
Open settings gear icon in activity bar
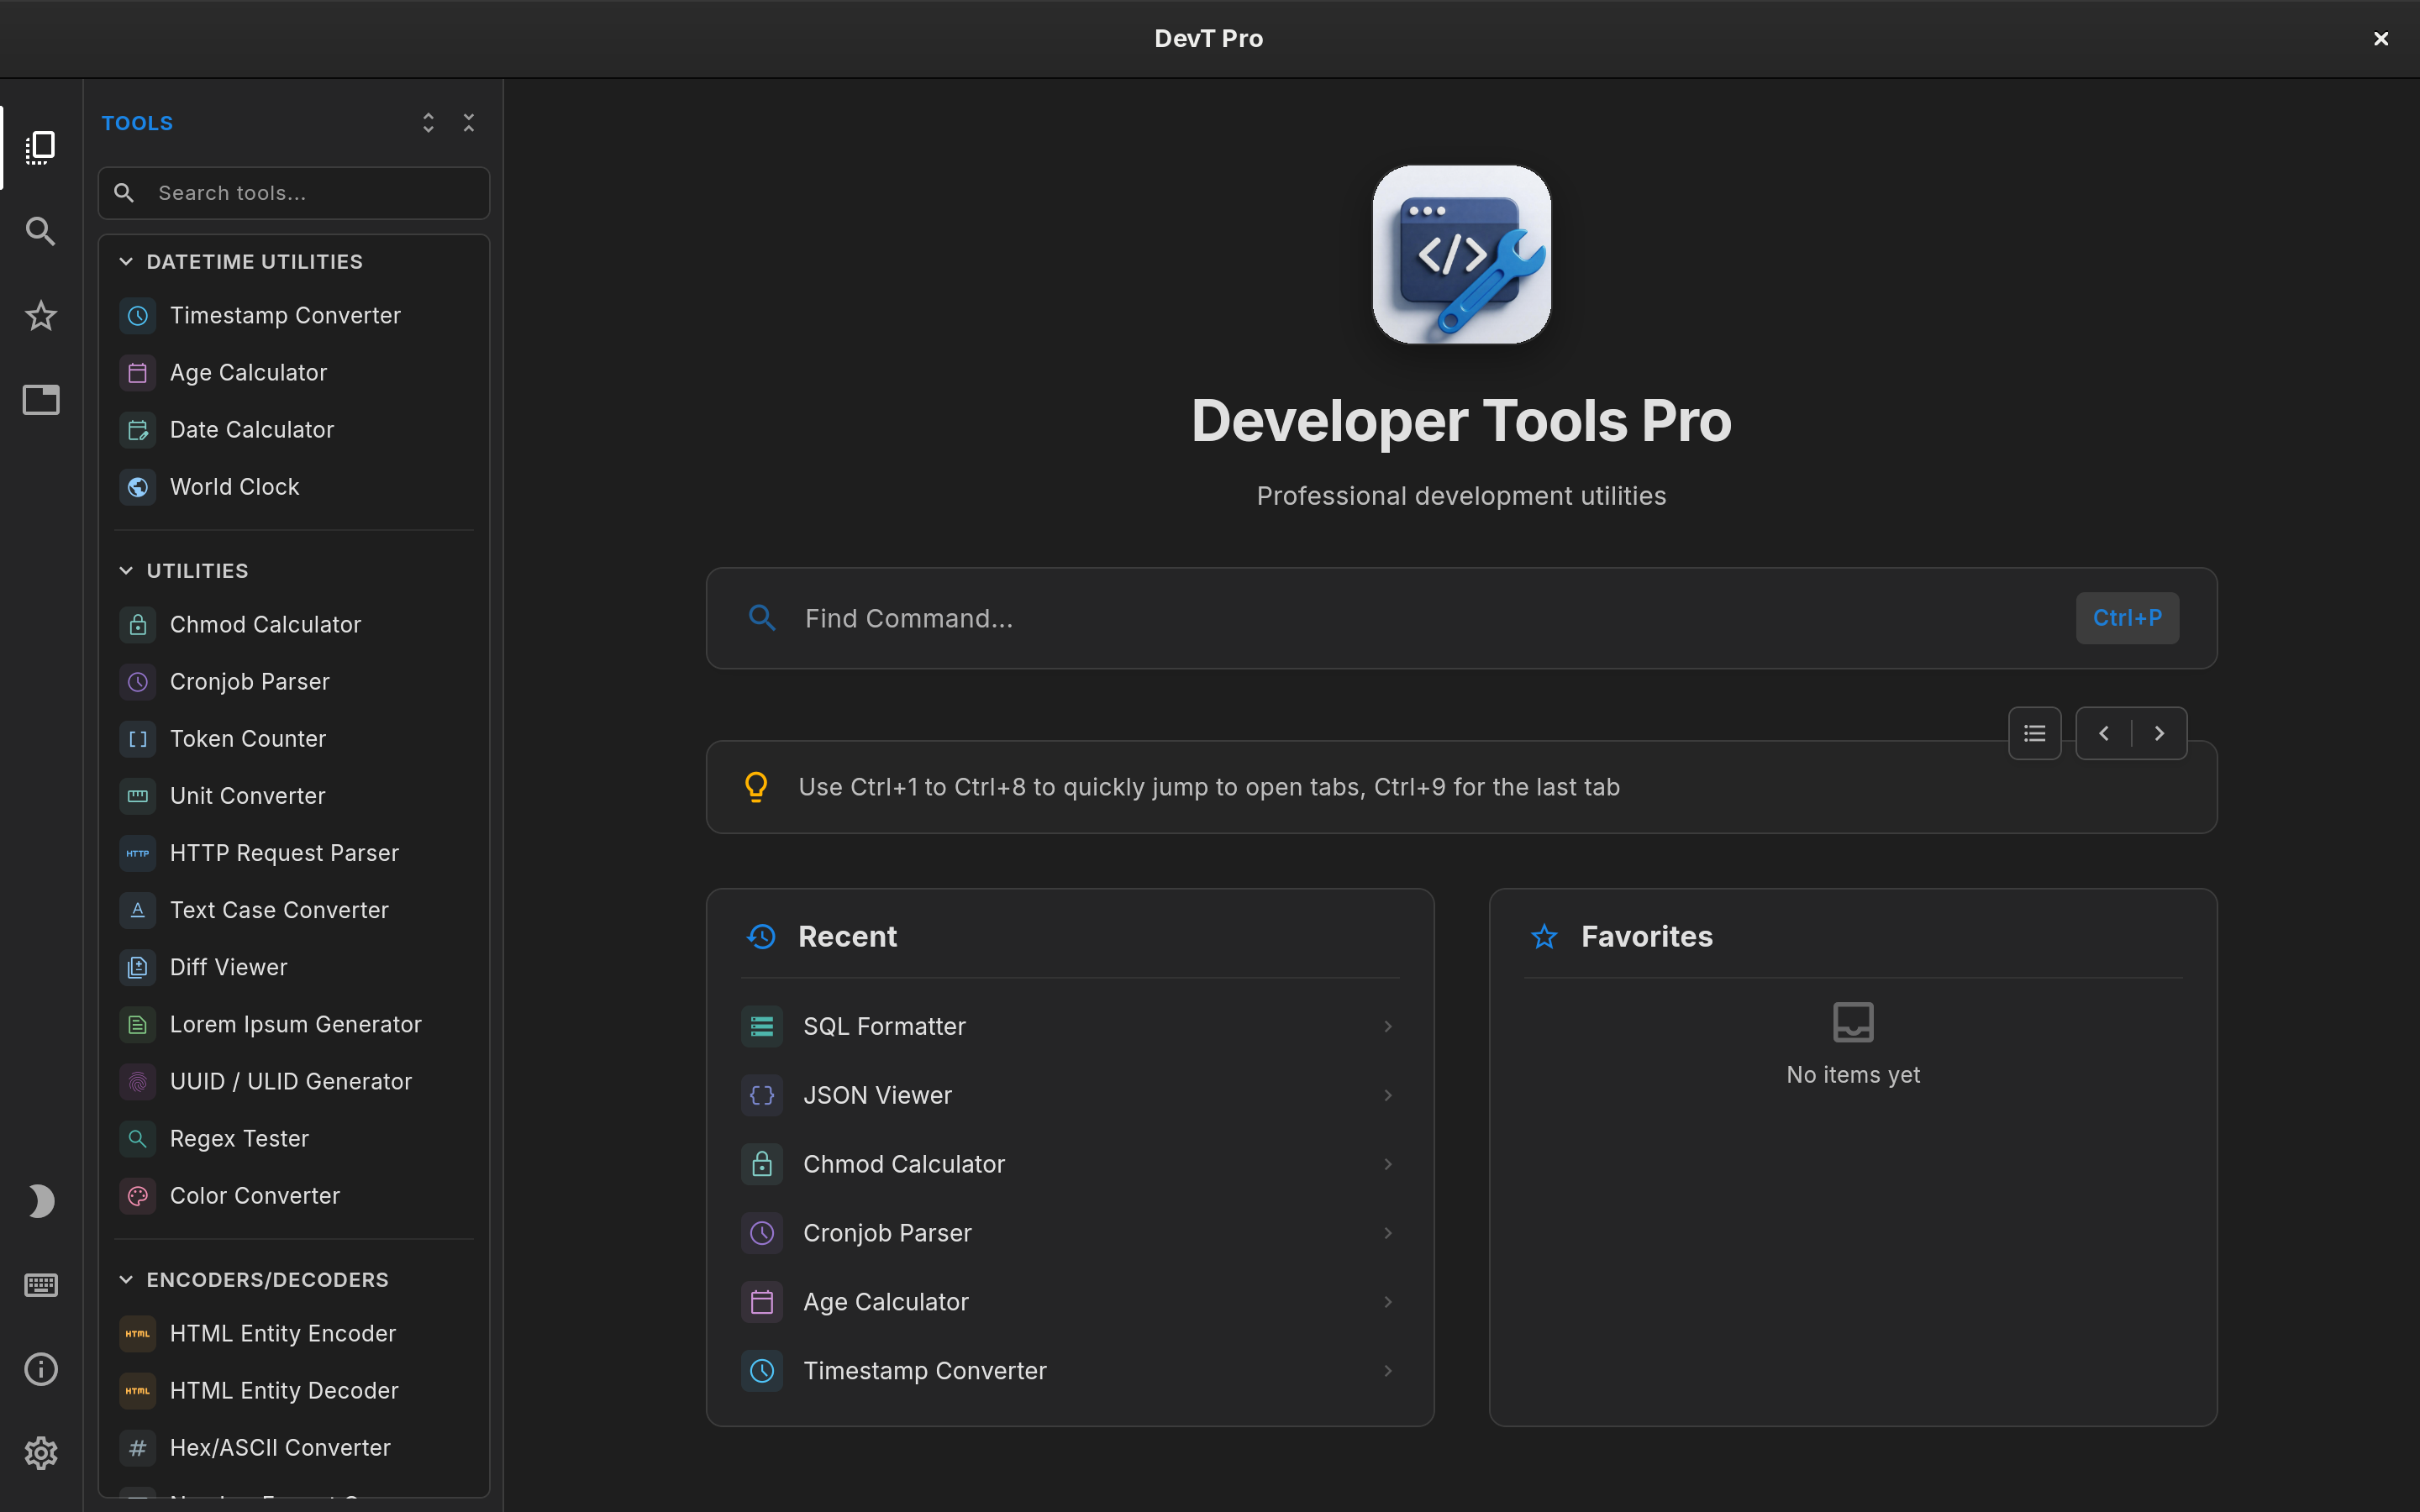click(41, 1453)
